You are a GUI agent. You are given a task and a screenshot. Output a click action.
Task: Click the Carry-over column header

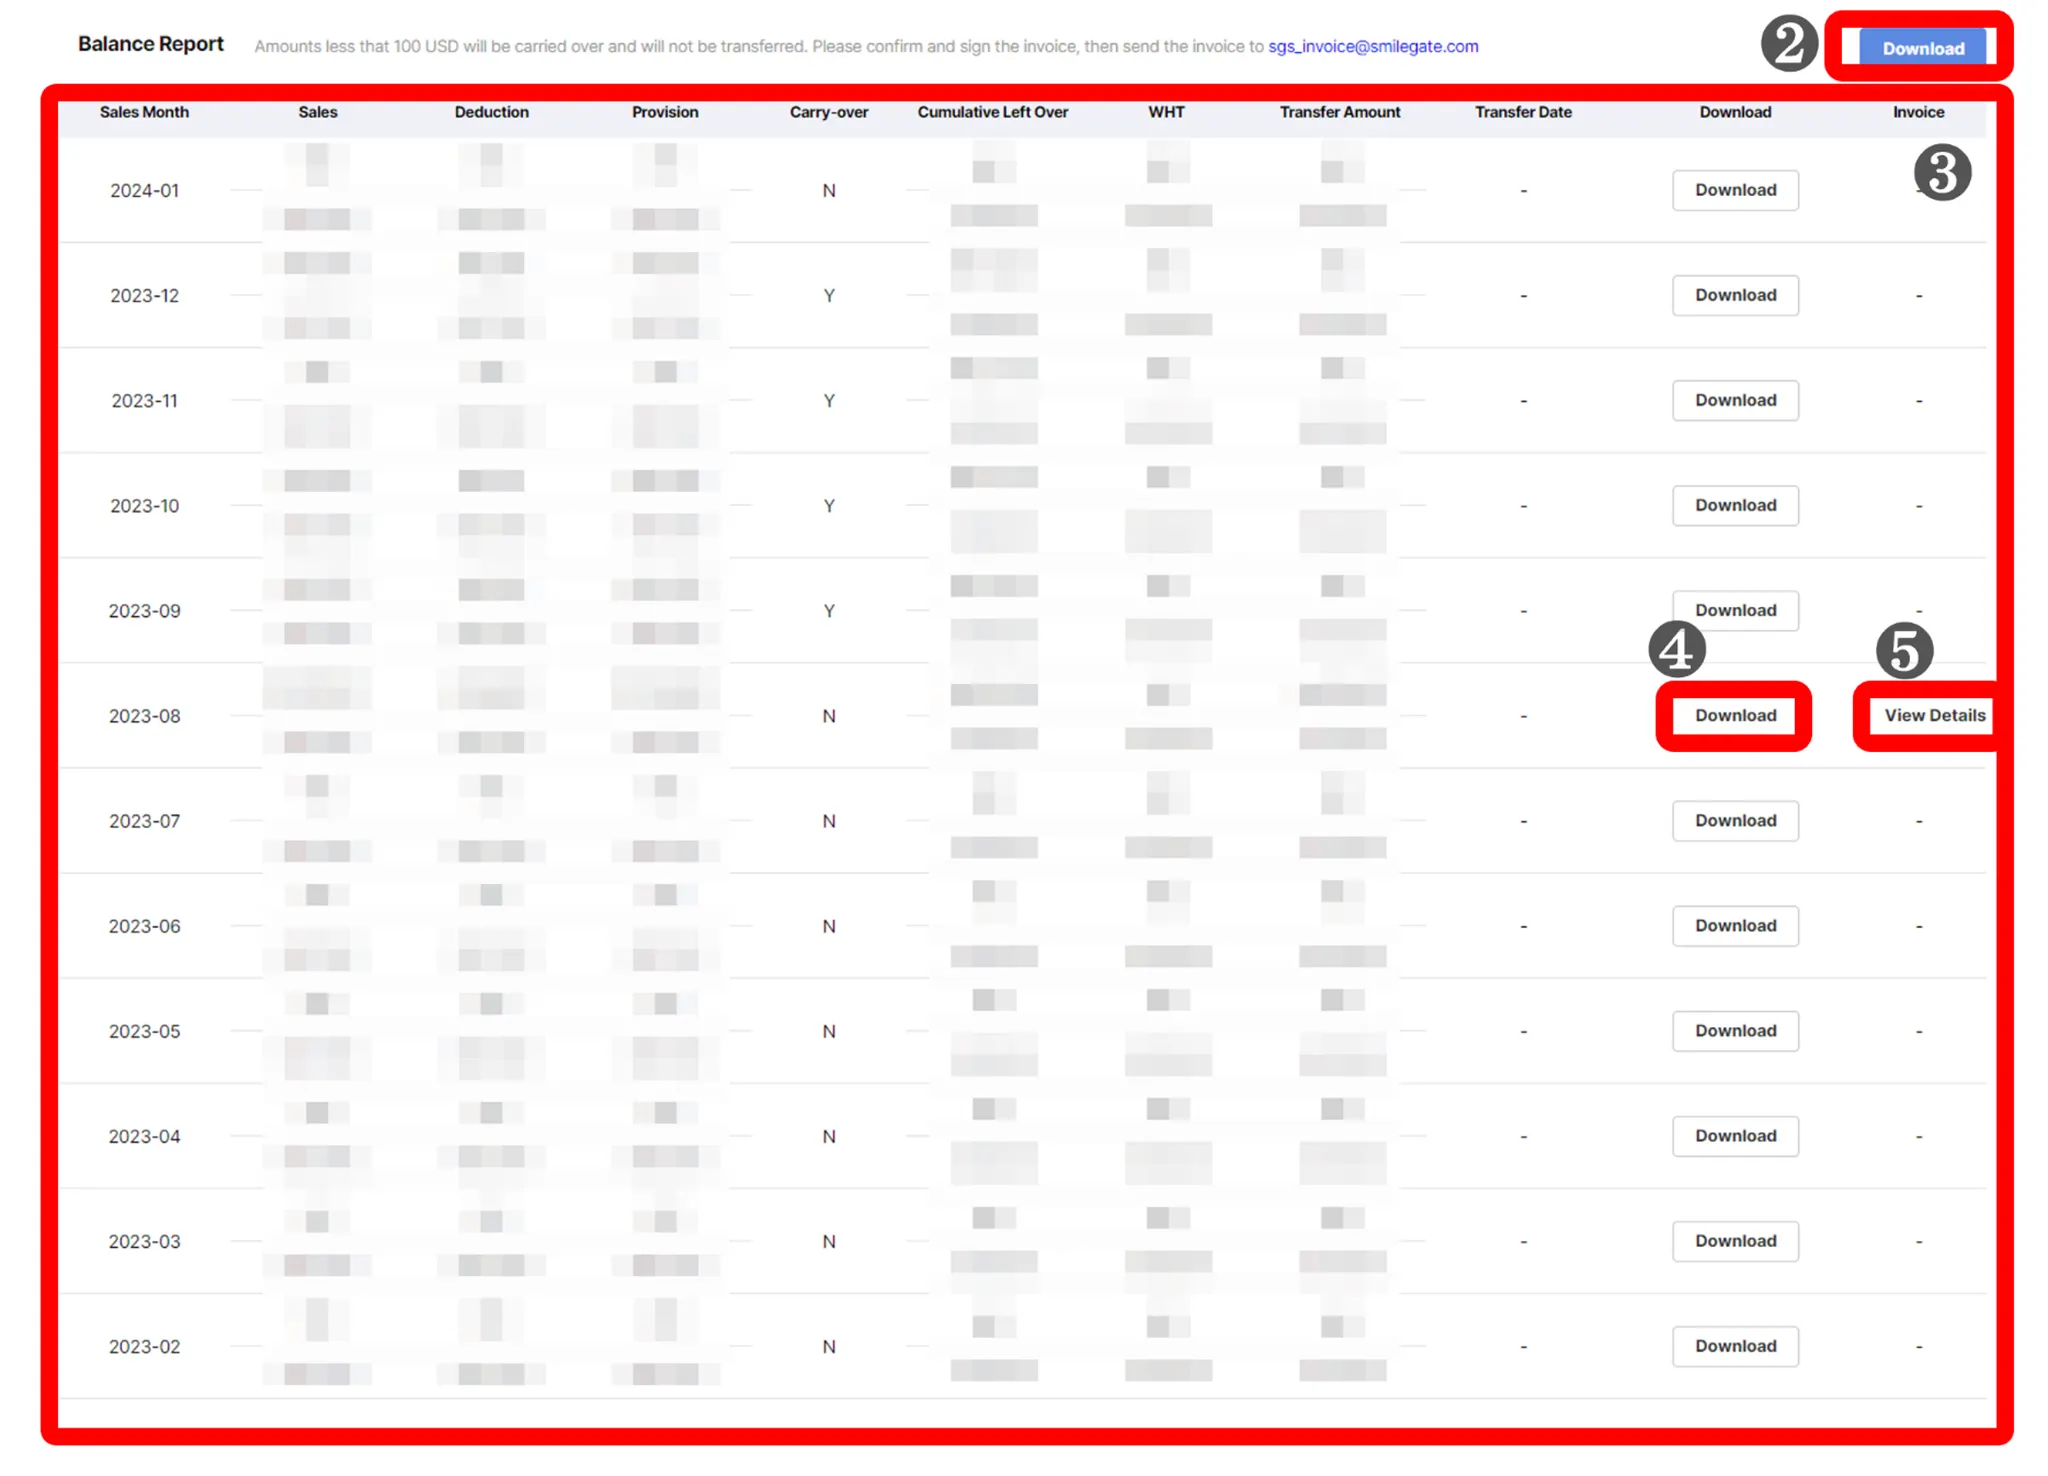[x=828, y=112]
